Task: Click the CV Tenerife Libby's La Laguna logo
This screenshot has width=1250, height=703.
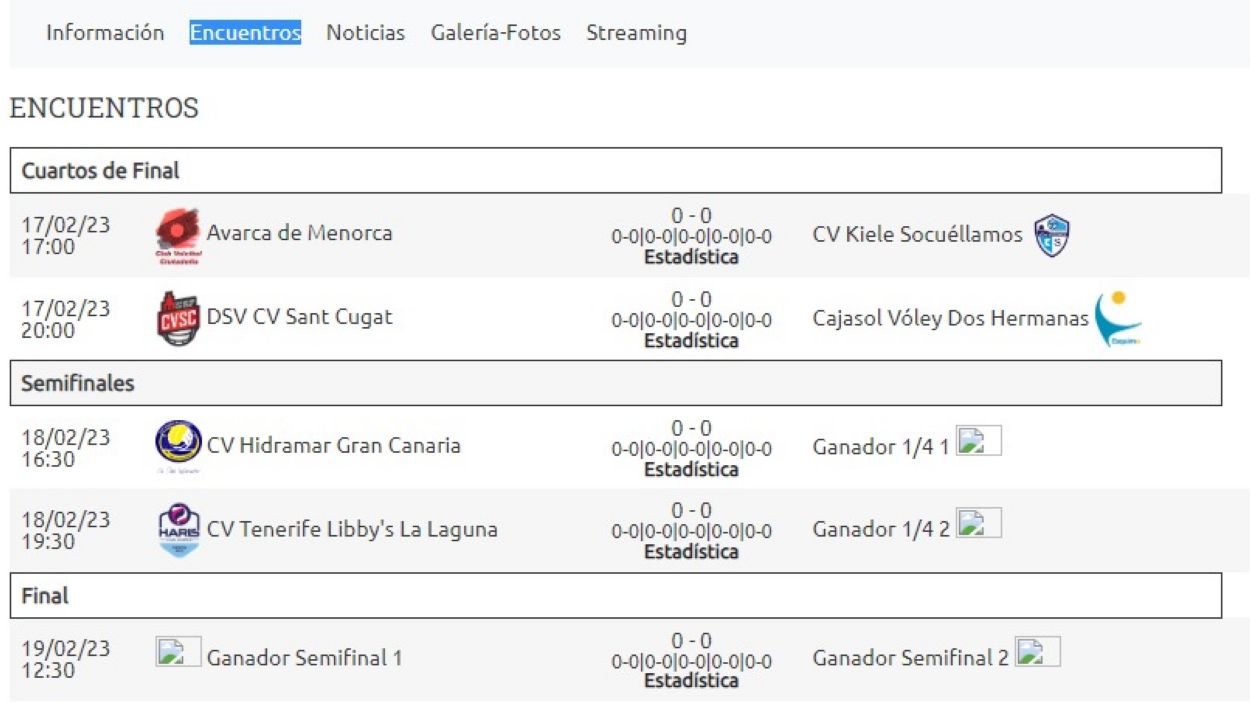Action: [x=179, y=529]
